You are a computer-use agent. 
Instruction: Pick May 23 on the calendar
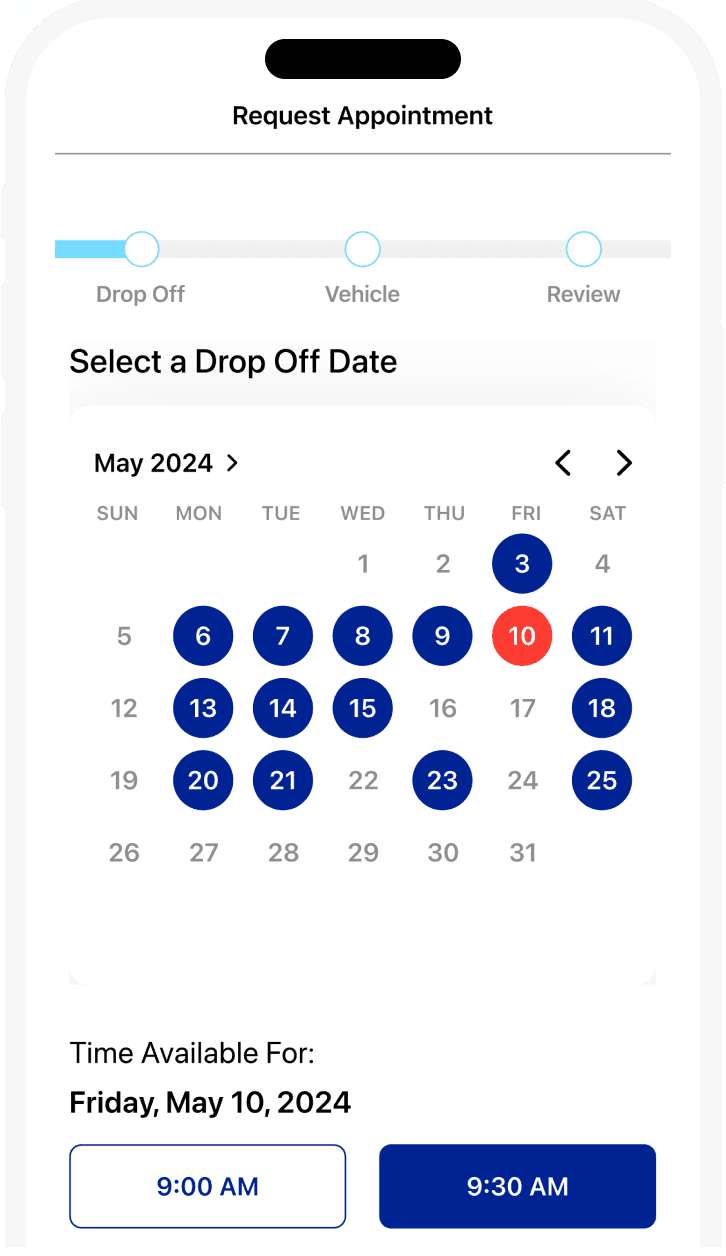[442, 780]
